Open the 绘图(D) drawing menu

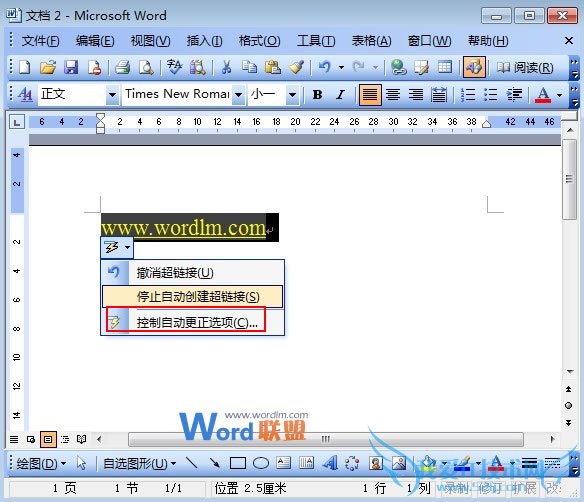[x=41, y=463]
